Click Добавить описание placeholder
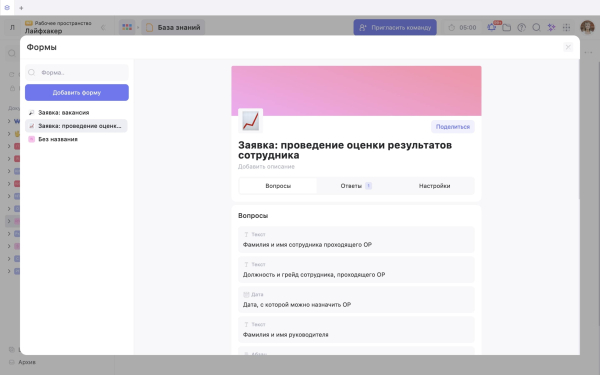This screenshot has width=600, height=375. [x=266, y=166]
